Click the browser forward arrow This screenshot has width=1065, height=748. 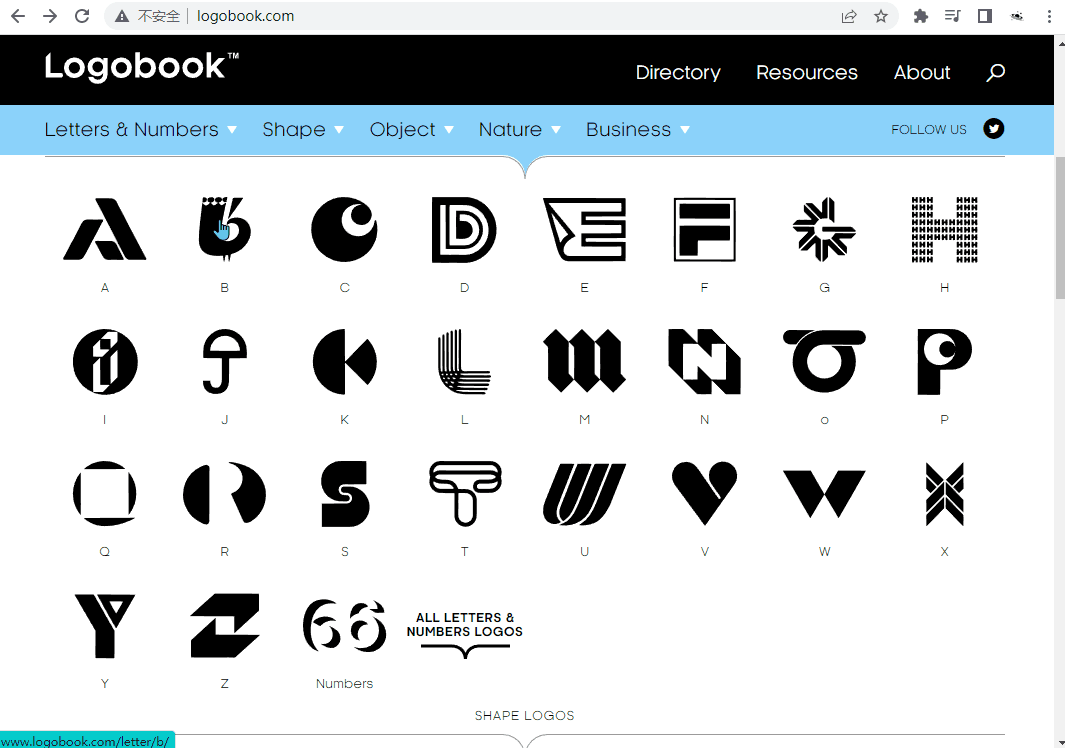[50, 16]
